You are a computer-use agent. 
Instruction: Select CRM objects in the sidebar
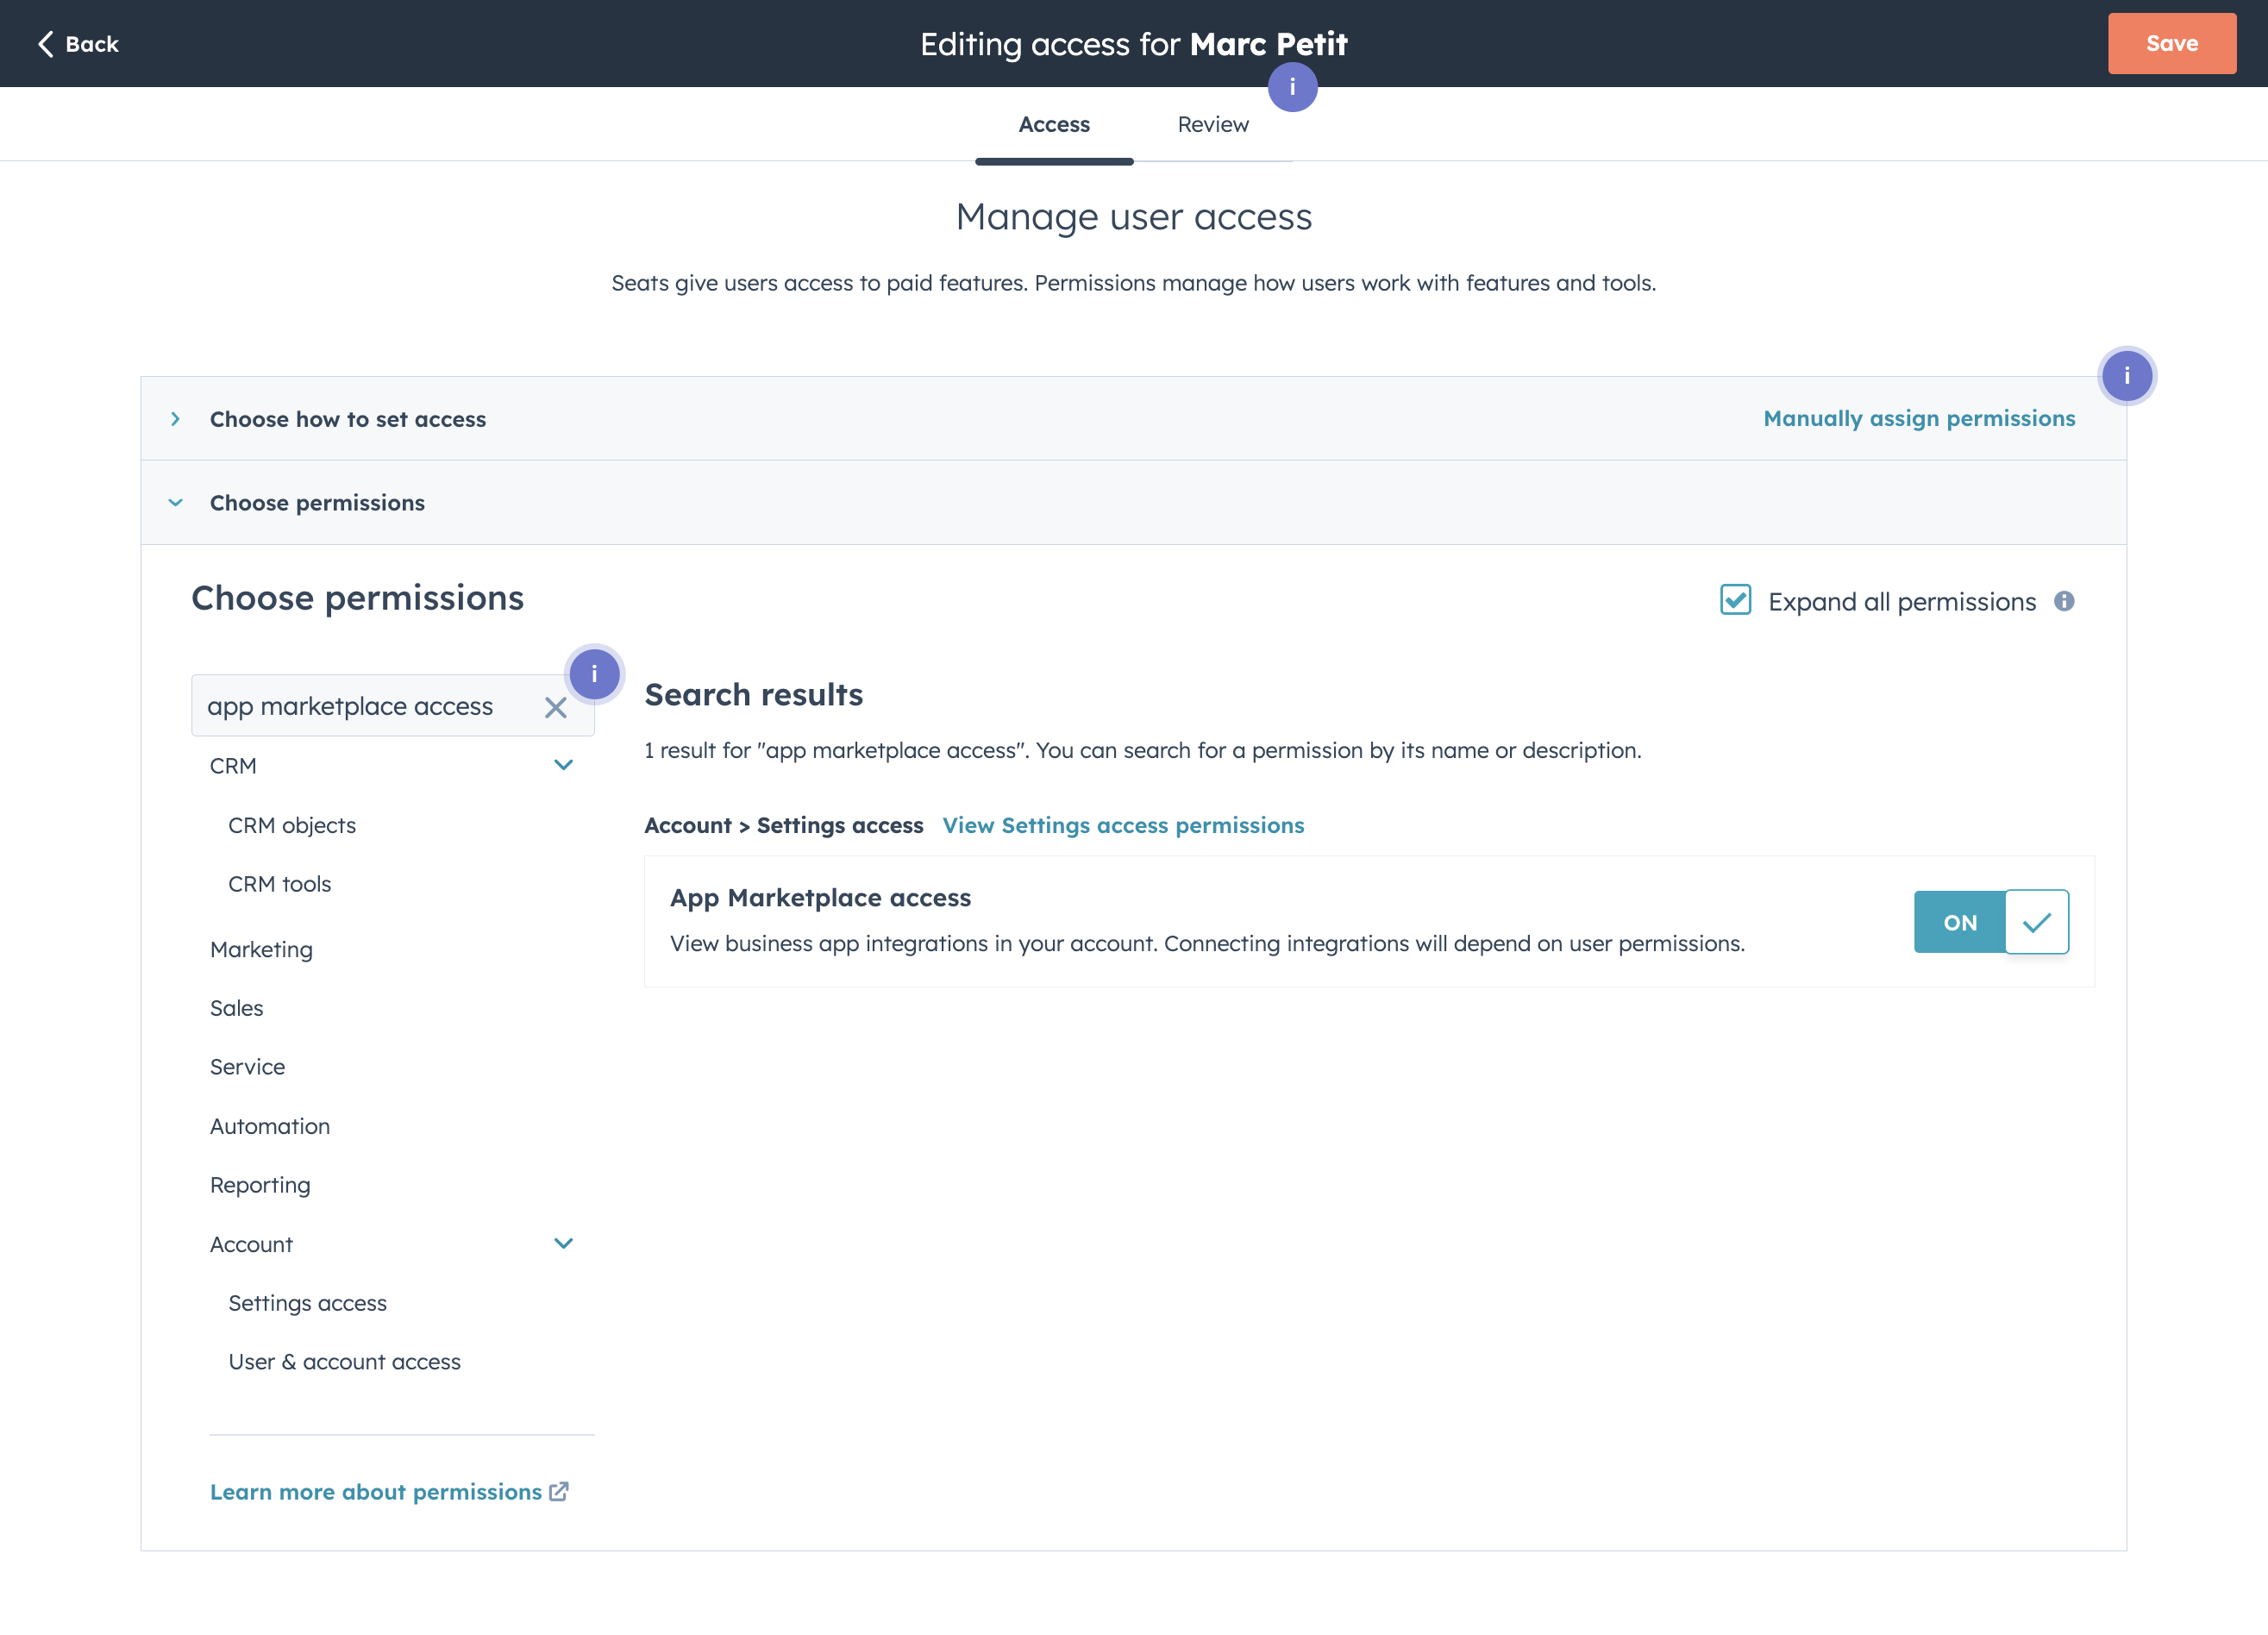[x=292, y=825]
